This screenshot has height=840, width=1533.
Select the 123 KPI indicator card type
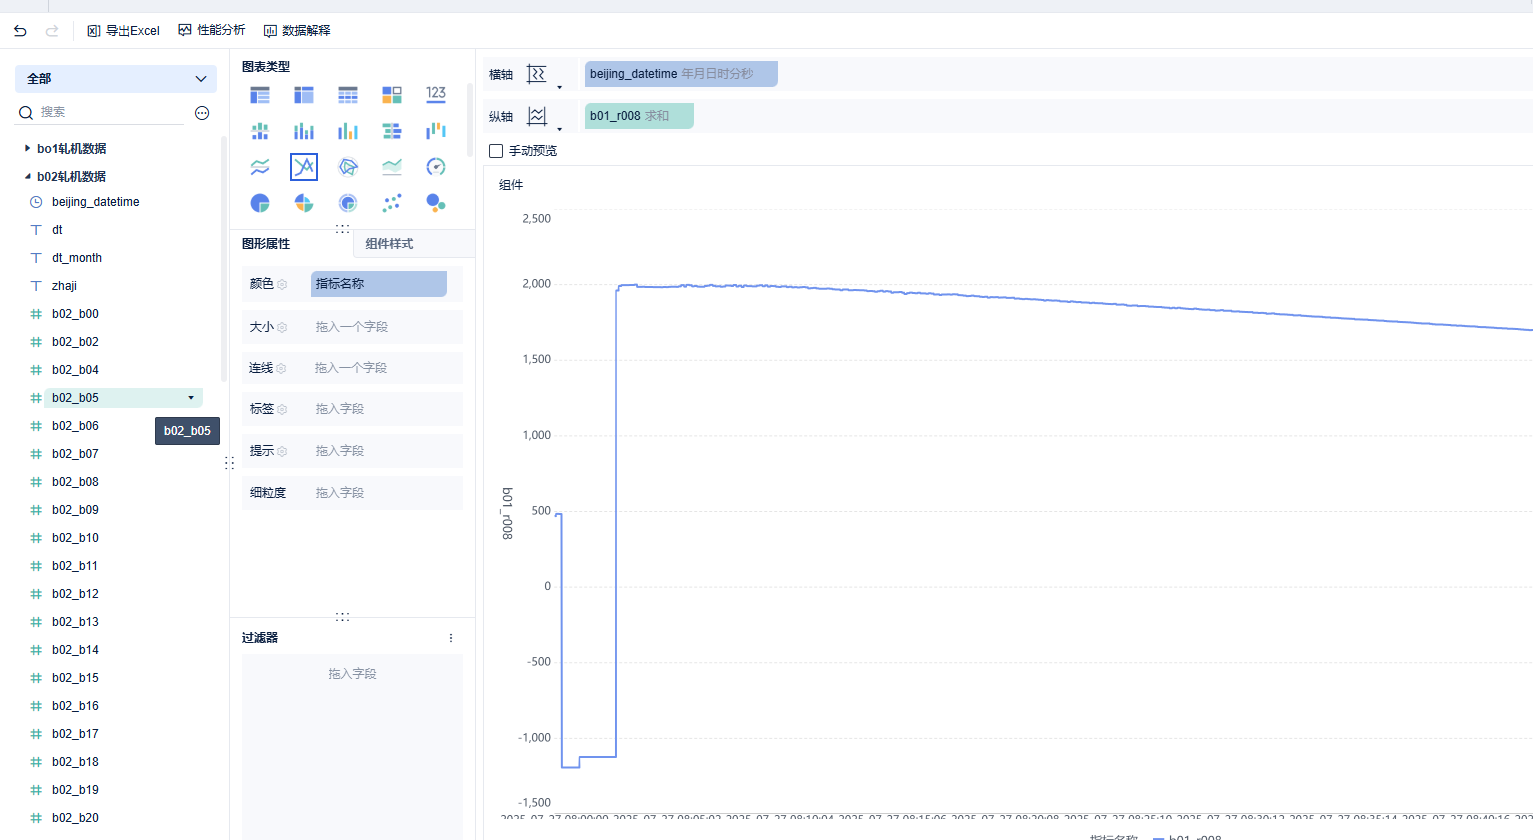[436, 95]
